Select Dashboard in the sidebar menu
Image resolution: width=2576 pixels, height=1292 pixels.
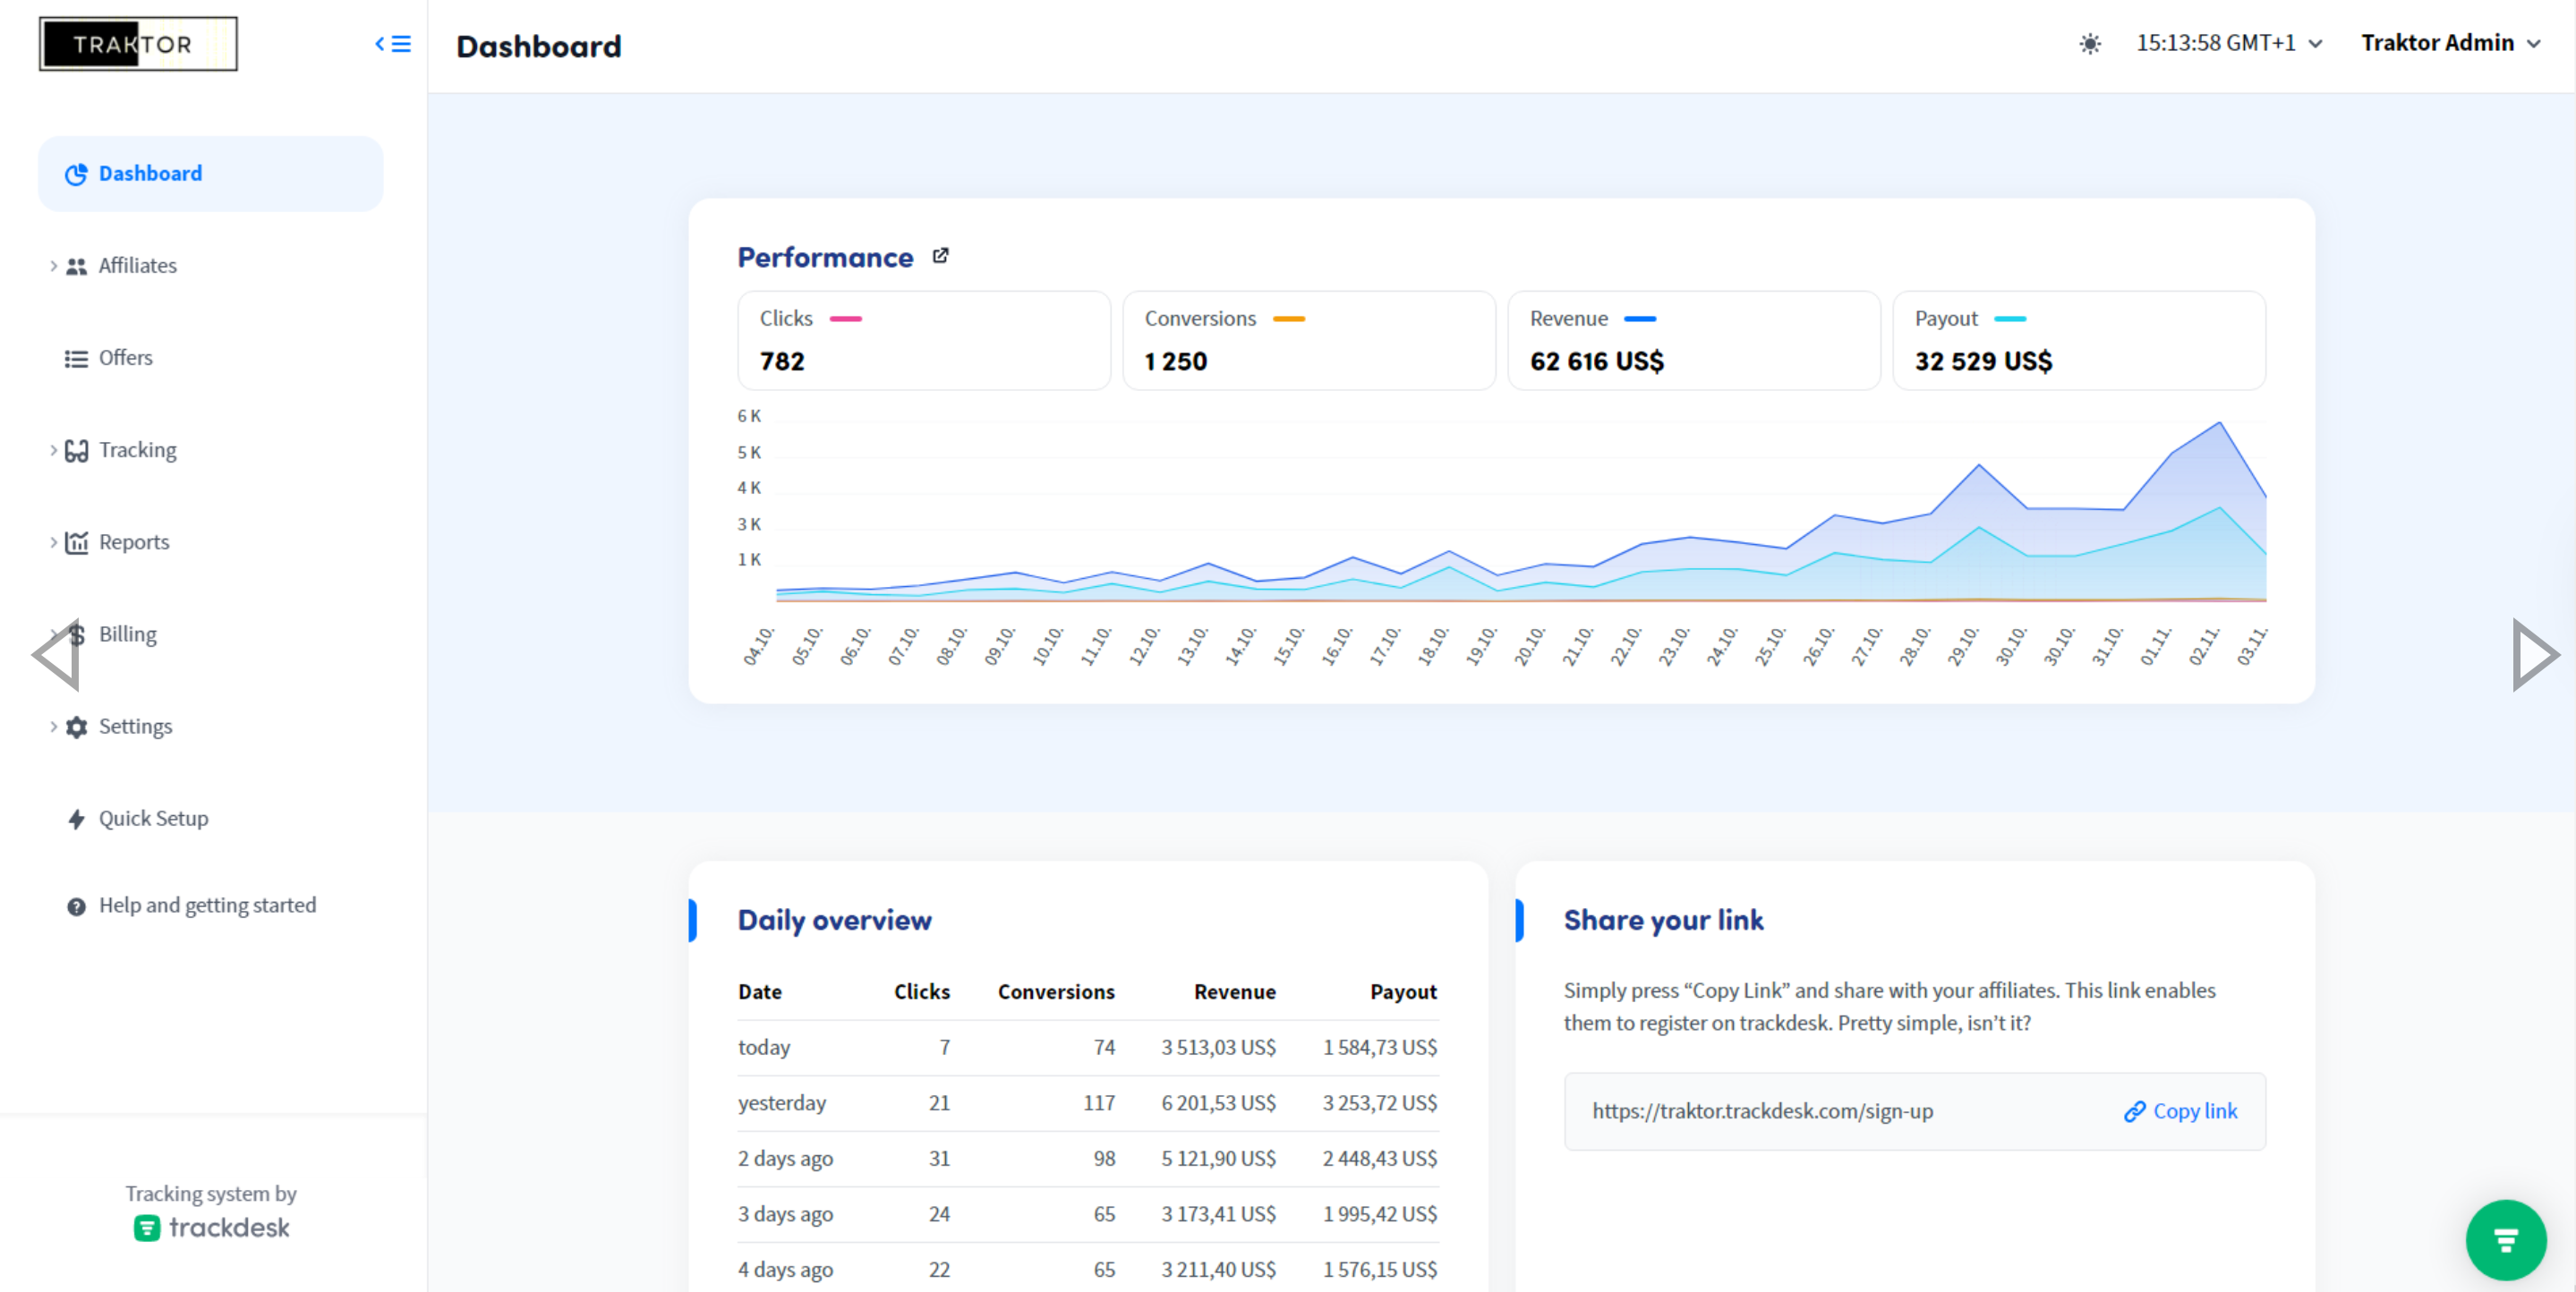click(150, 174)
